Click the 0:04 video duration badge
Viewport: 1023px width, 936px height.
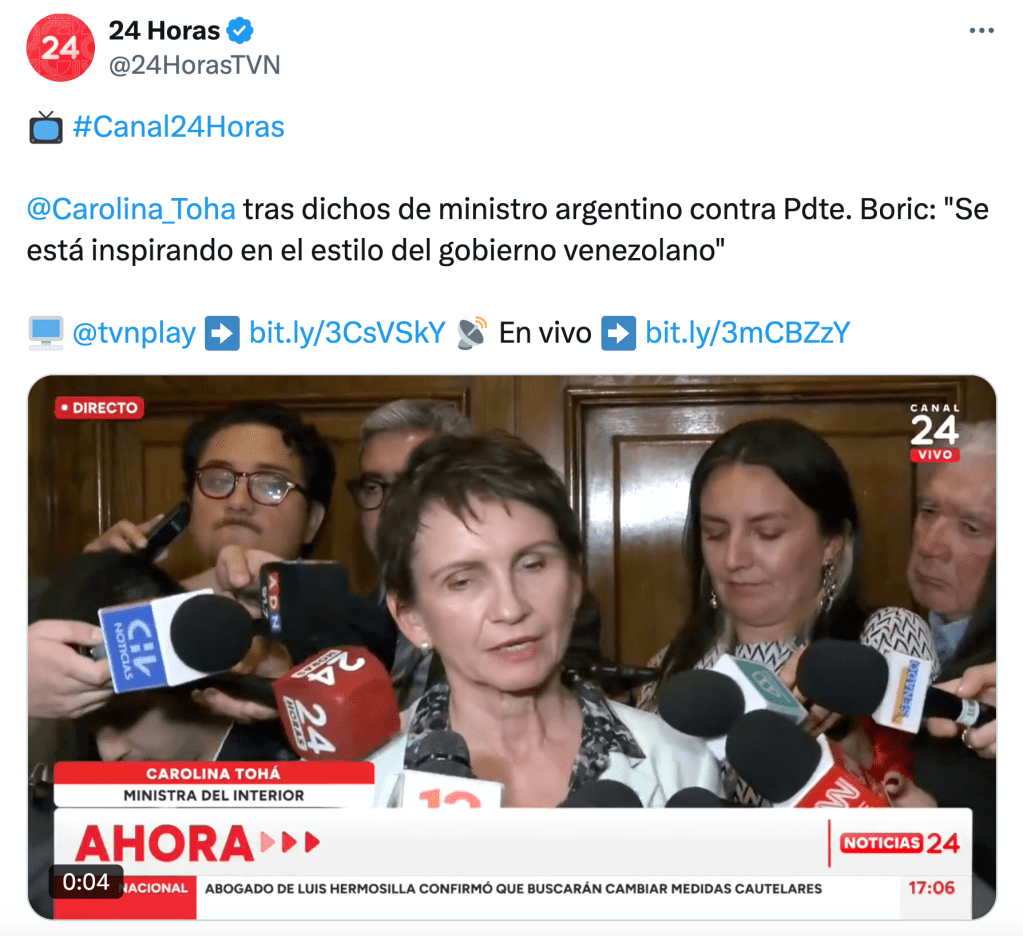(x=85, y=882)
